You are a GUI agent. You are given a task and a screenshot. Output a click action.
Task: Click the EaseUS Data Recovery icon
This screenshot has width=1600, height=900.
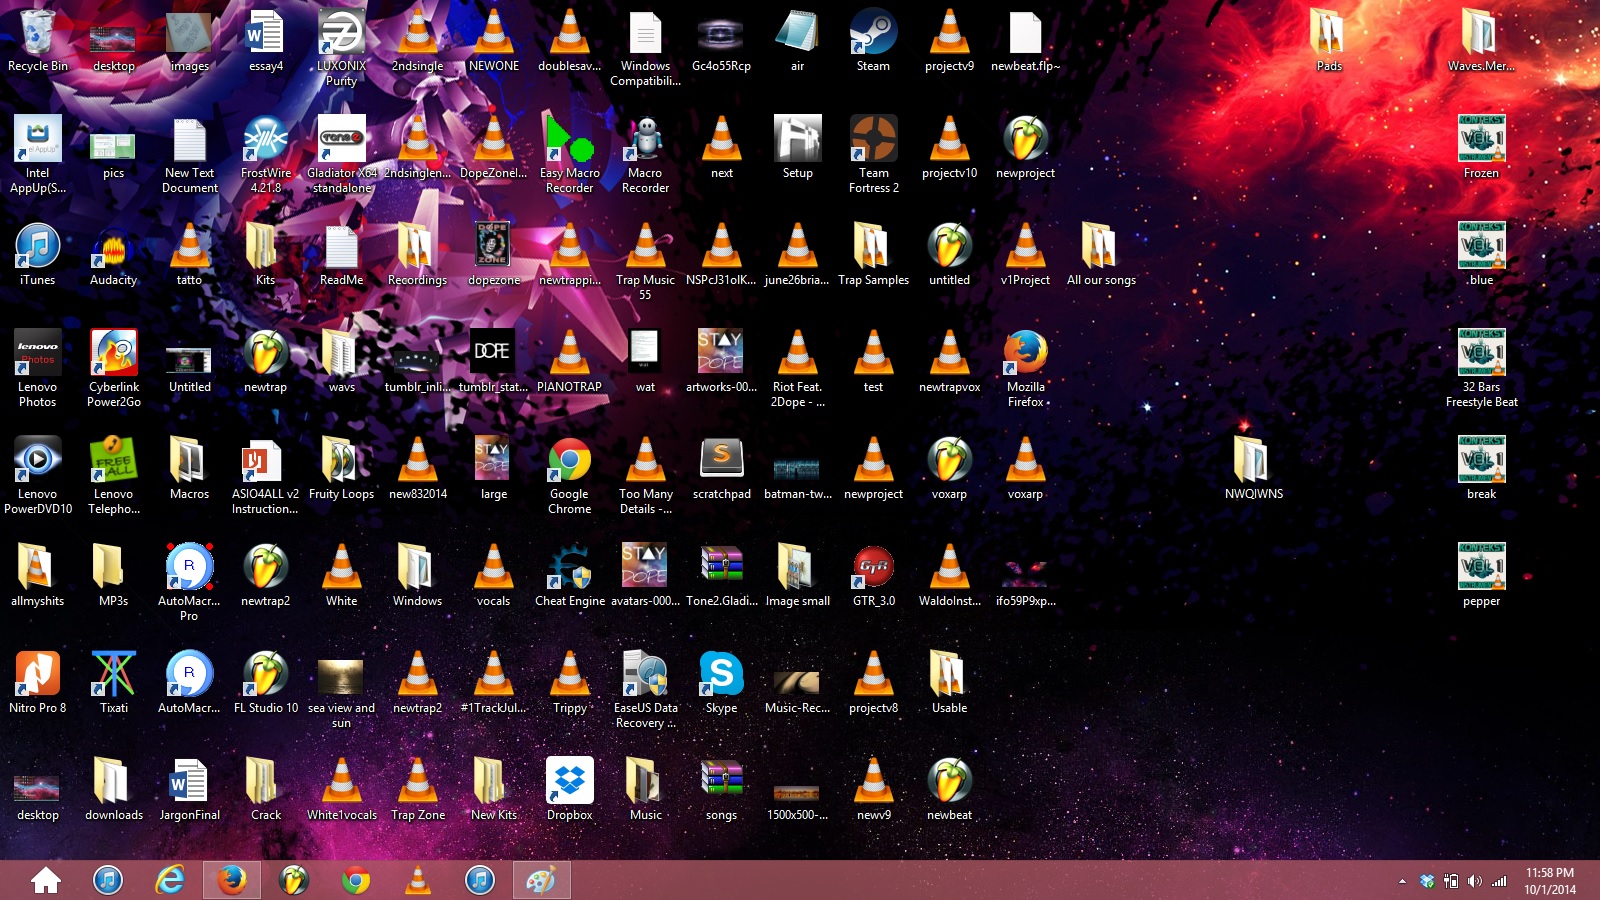pyautogui.click(x=645, y=676)
